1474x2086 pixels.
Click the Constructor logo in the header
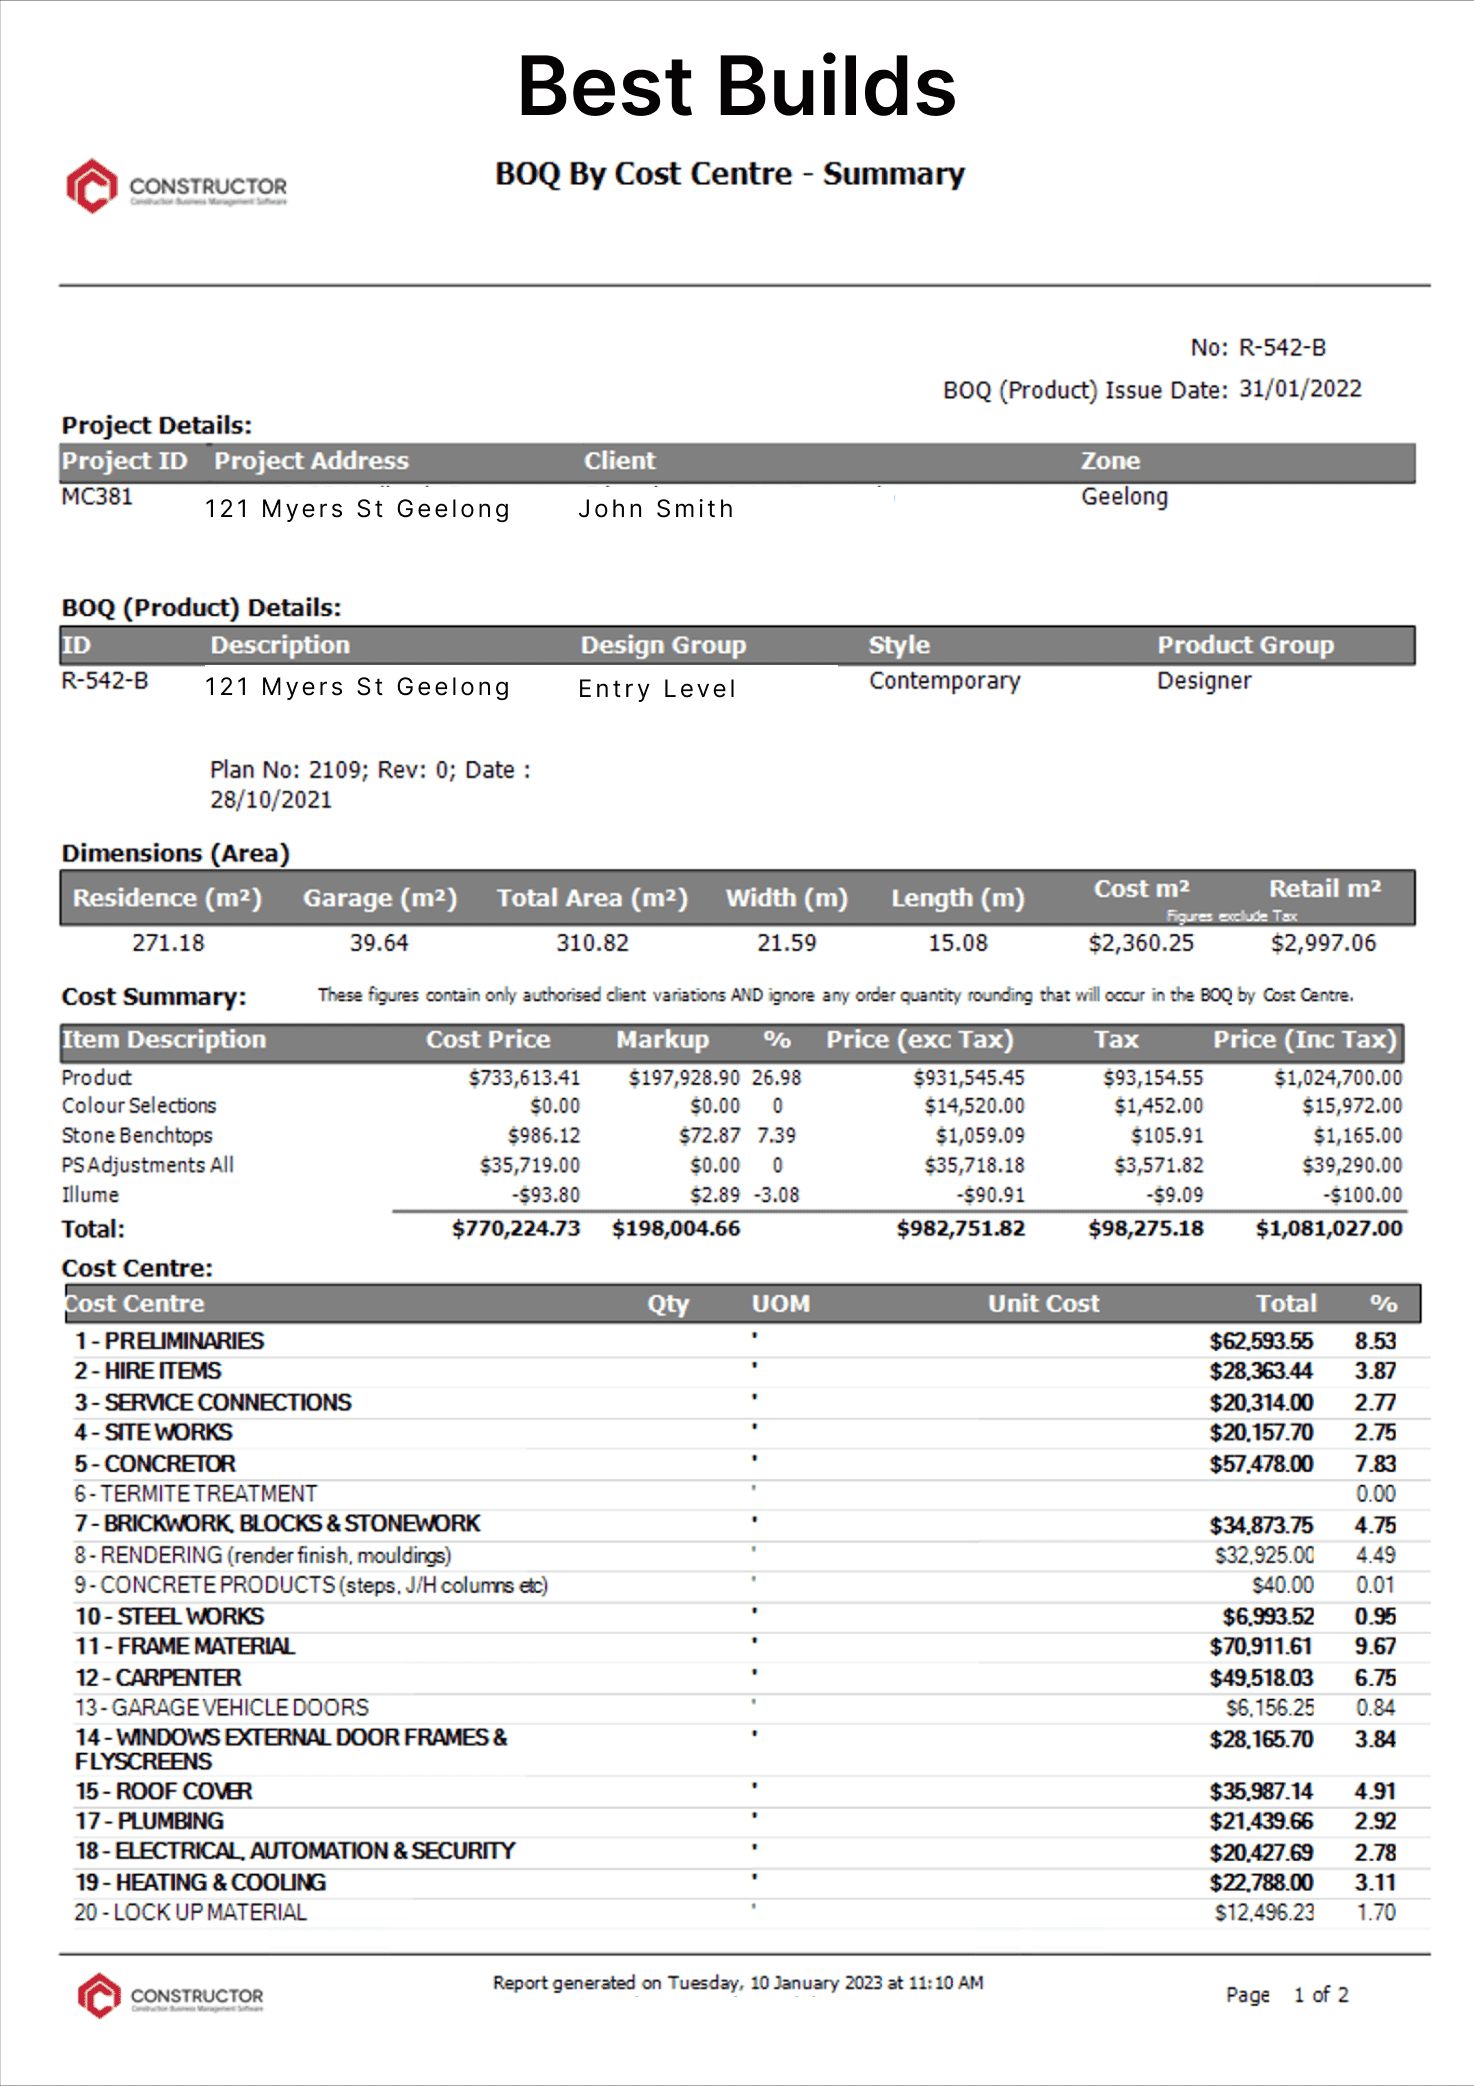coord(177,186)
